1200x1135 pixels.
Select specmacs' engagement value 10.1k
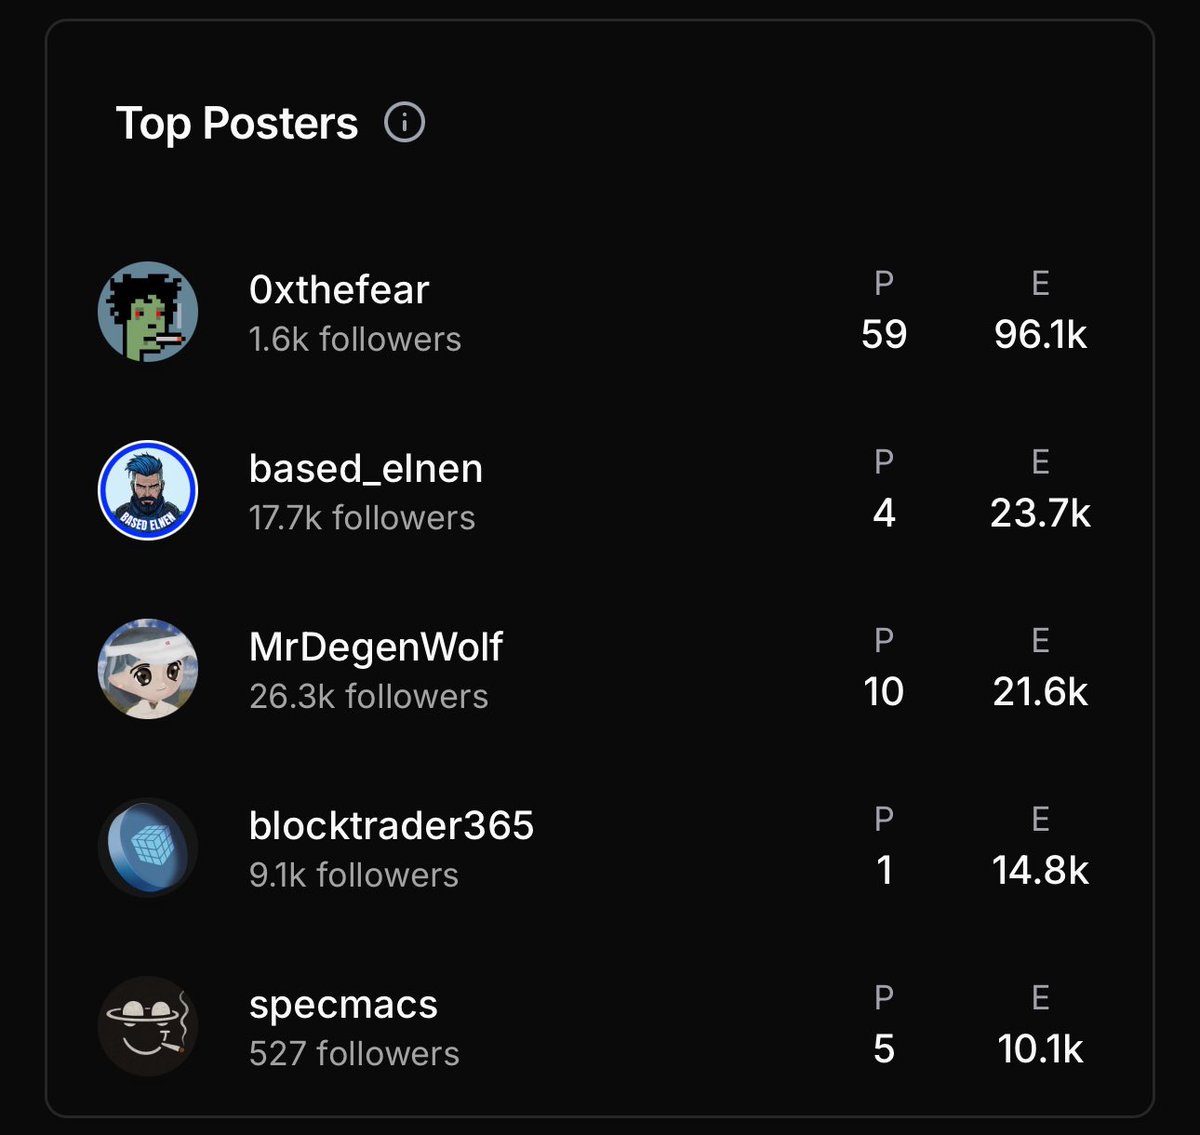1040,1049
